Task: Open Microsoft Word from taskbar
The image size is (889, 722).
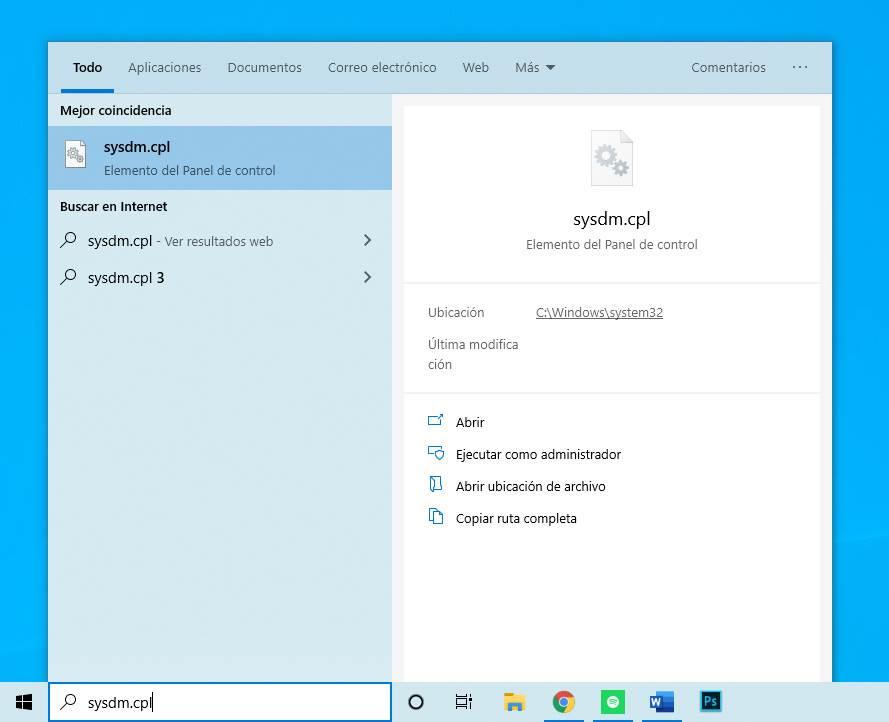Action: click(661, 702)
